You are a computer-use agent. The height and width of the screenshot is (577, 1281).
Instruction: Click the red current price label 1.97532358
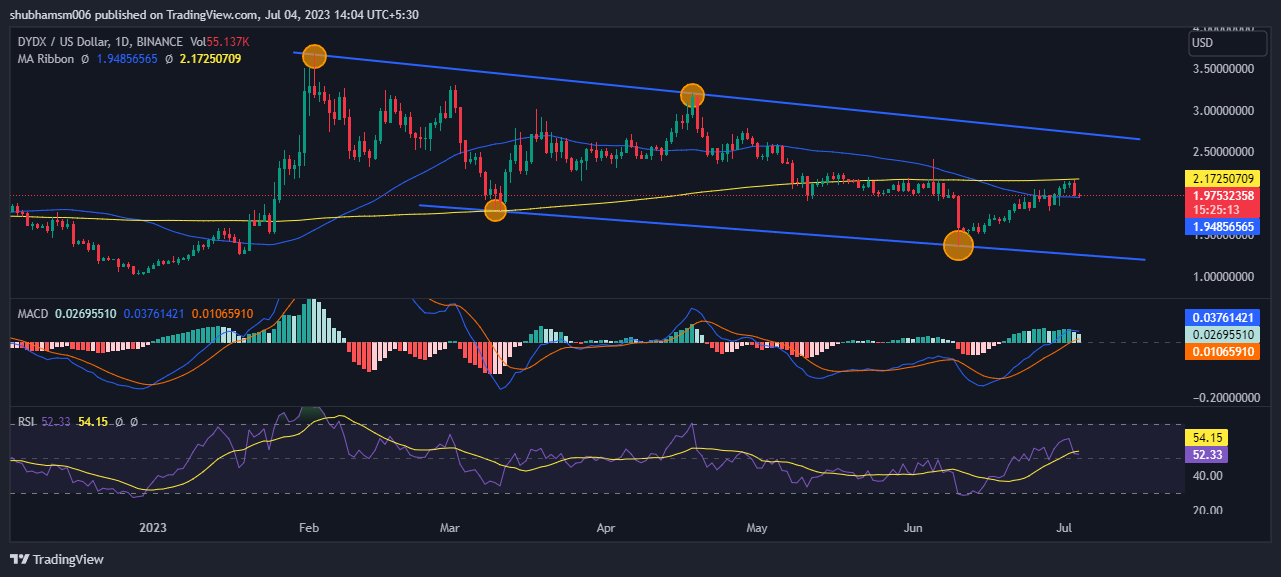pyautogui.click(x=1221, y=196)
